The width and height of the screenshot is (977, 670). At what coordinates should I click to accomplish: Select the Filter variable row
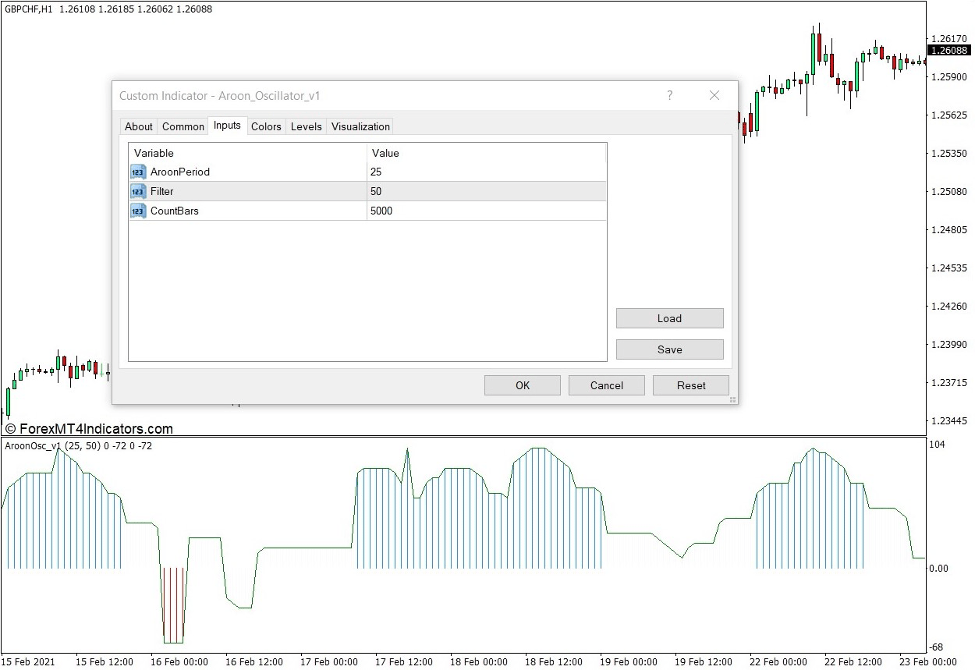point(250,191)
